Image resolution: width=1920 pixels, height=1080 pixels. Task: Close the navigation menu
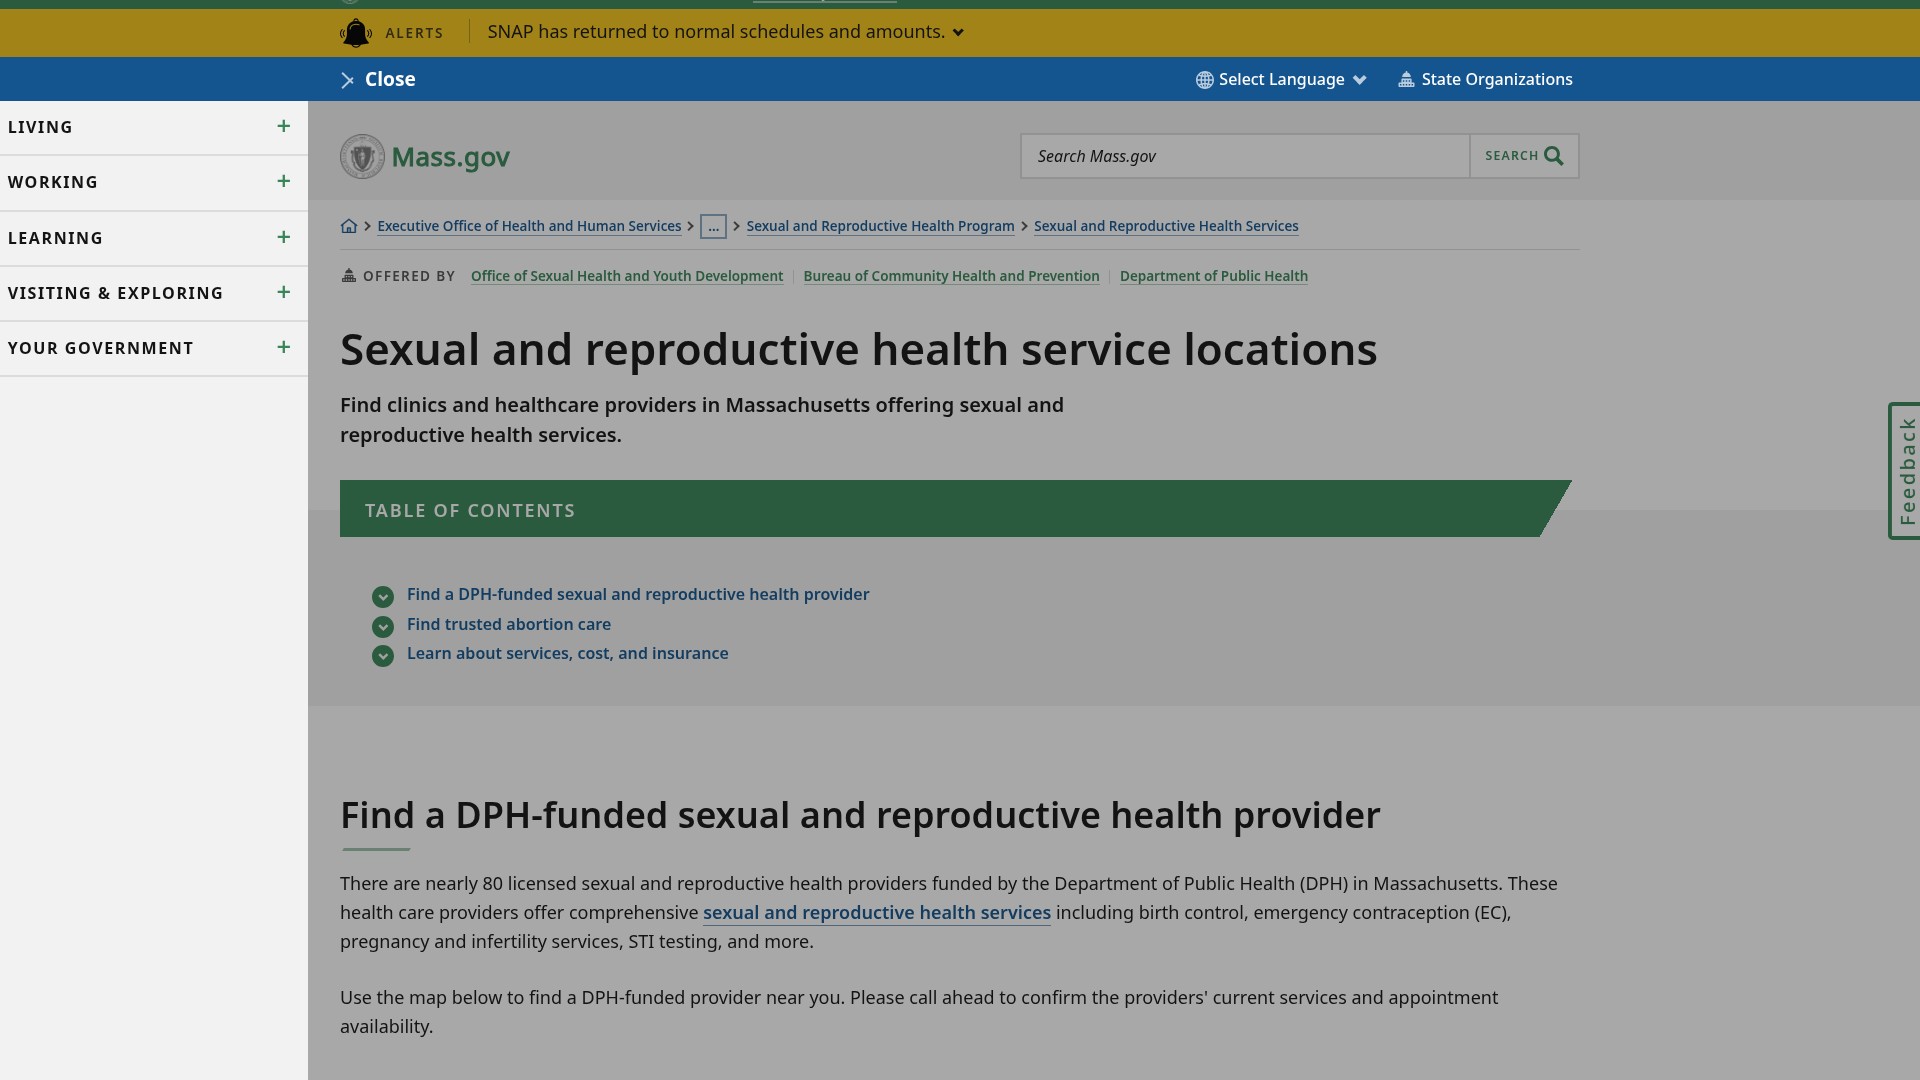378,79
